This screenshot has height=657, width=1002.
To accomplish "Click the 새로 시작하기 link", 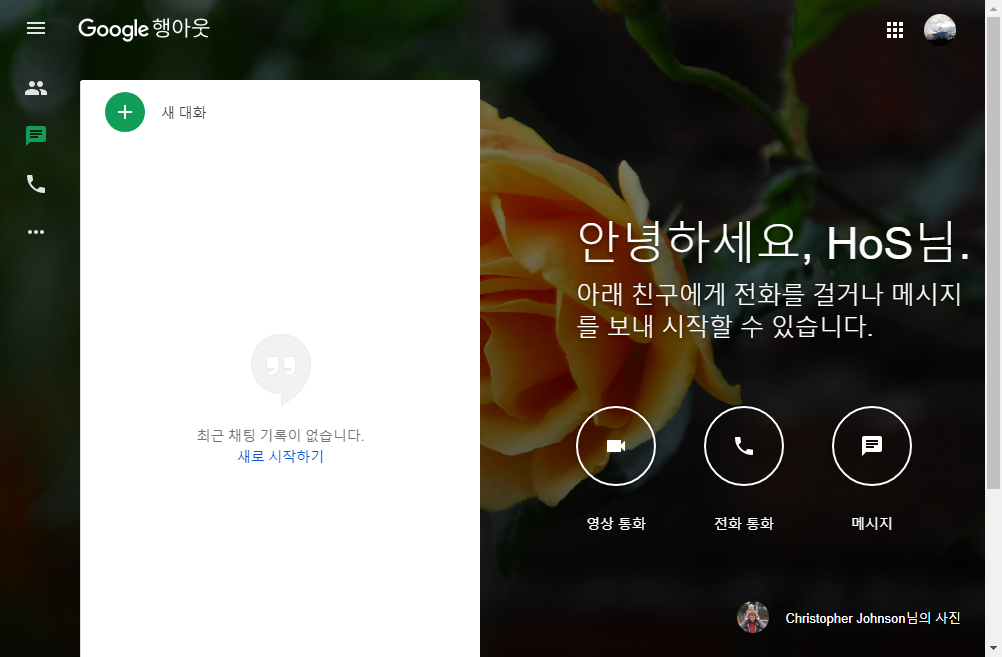I will (x=281, y=456).
